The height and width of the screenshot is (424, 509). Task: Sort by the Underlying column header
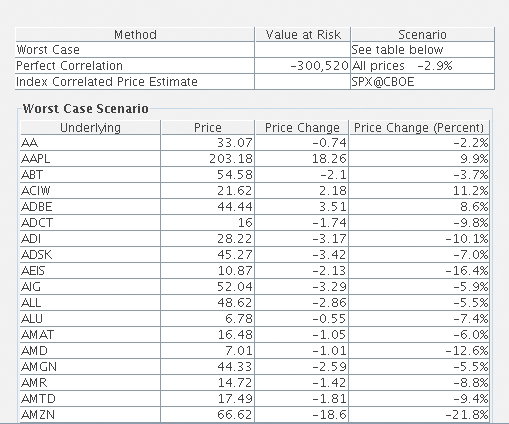pos(90,128)
